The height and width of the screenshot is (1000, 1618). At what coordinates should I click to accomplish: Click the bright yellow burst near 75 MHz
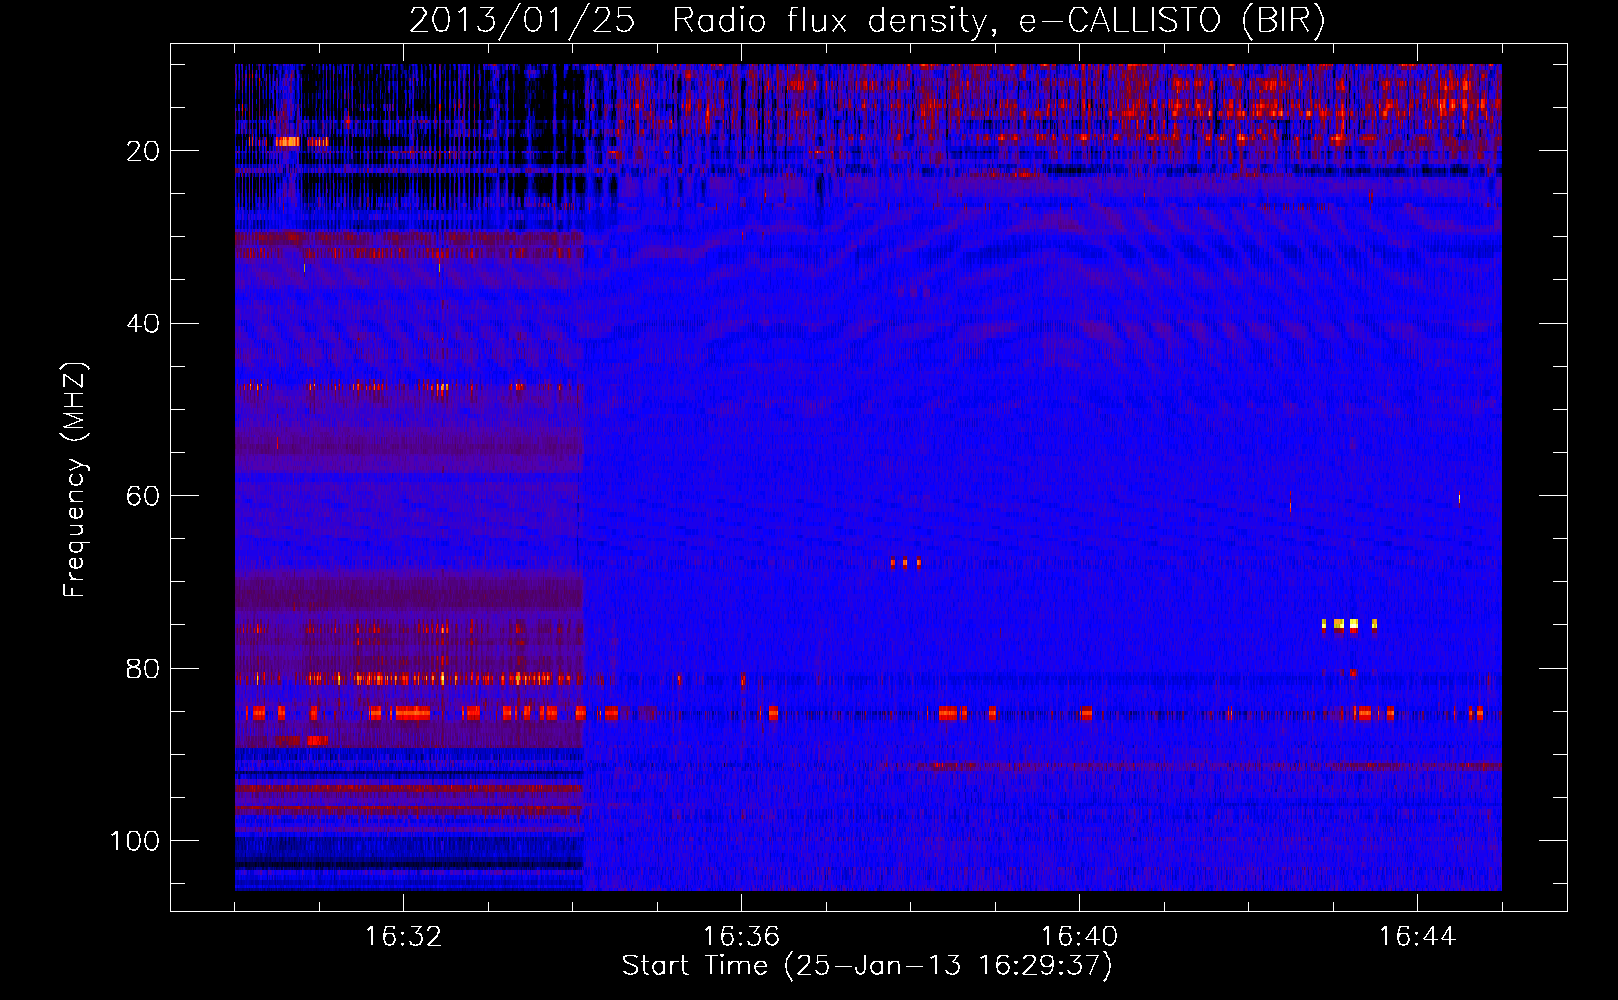click(1349, 626)
